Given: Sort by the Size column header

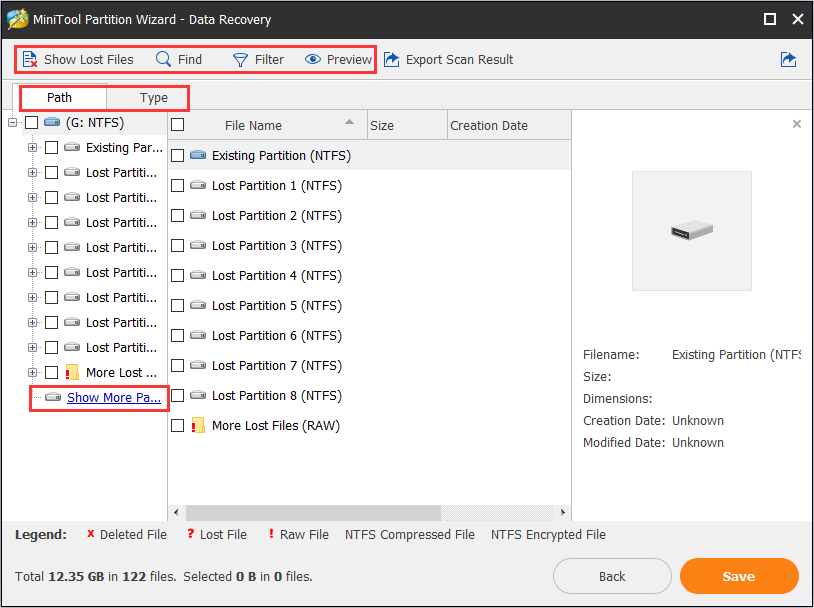Looking at the screenshot, I should pyautogui.click(x=407, y=125).
